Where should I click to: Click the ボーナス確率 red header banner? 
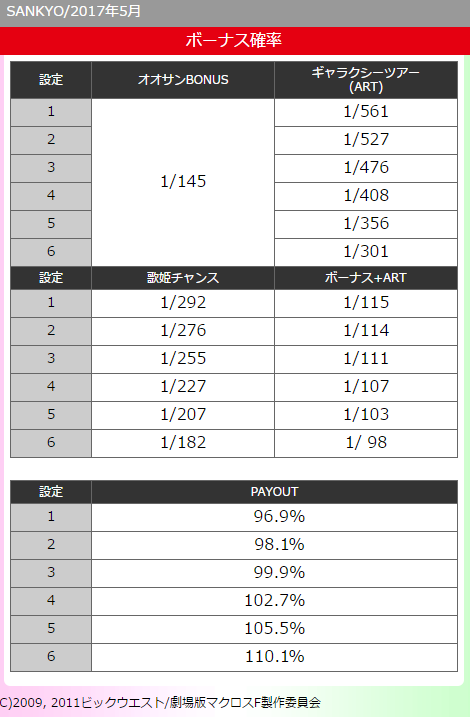click(x=235, y=40)
